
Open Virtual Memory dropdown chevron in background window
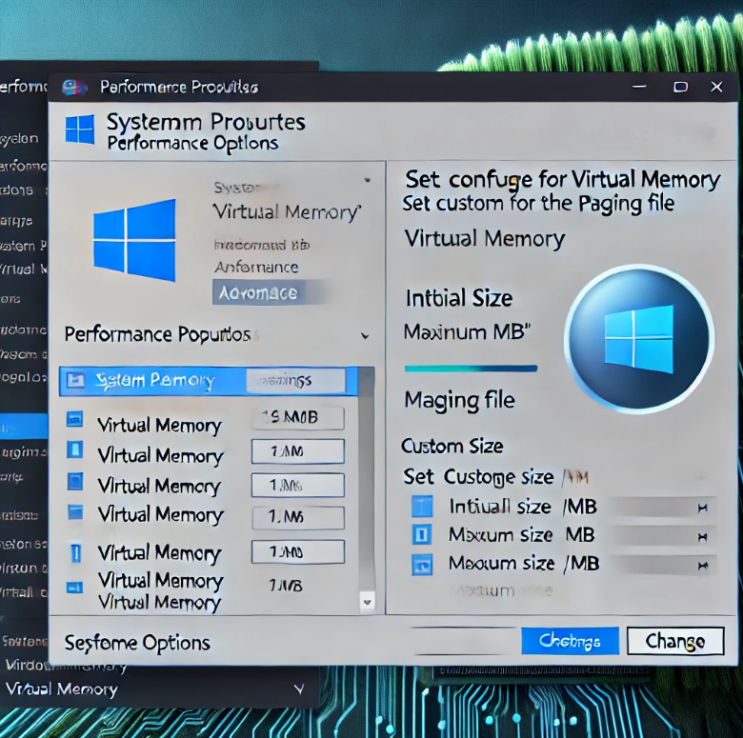pyautogui.click(x=299, y=689)
